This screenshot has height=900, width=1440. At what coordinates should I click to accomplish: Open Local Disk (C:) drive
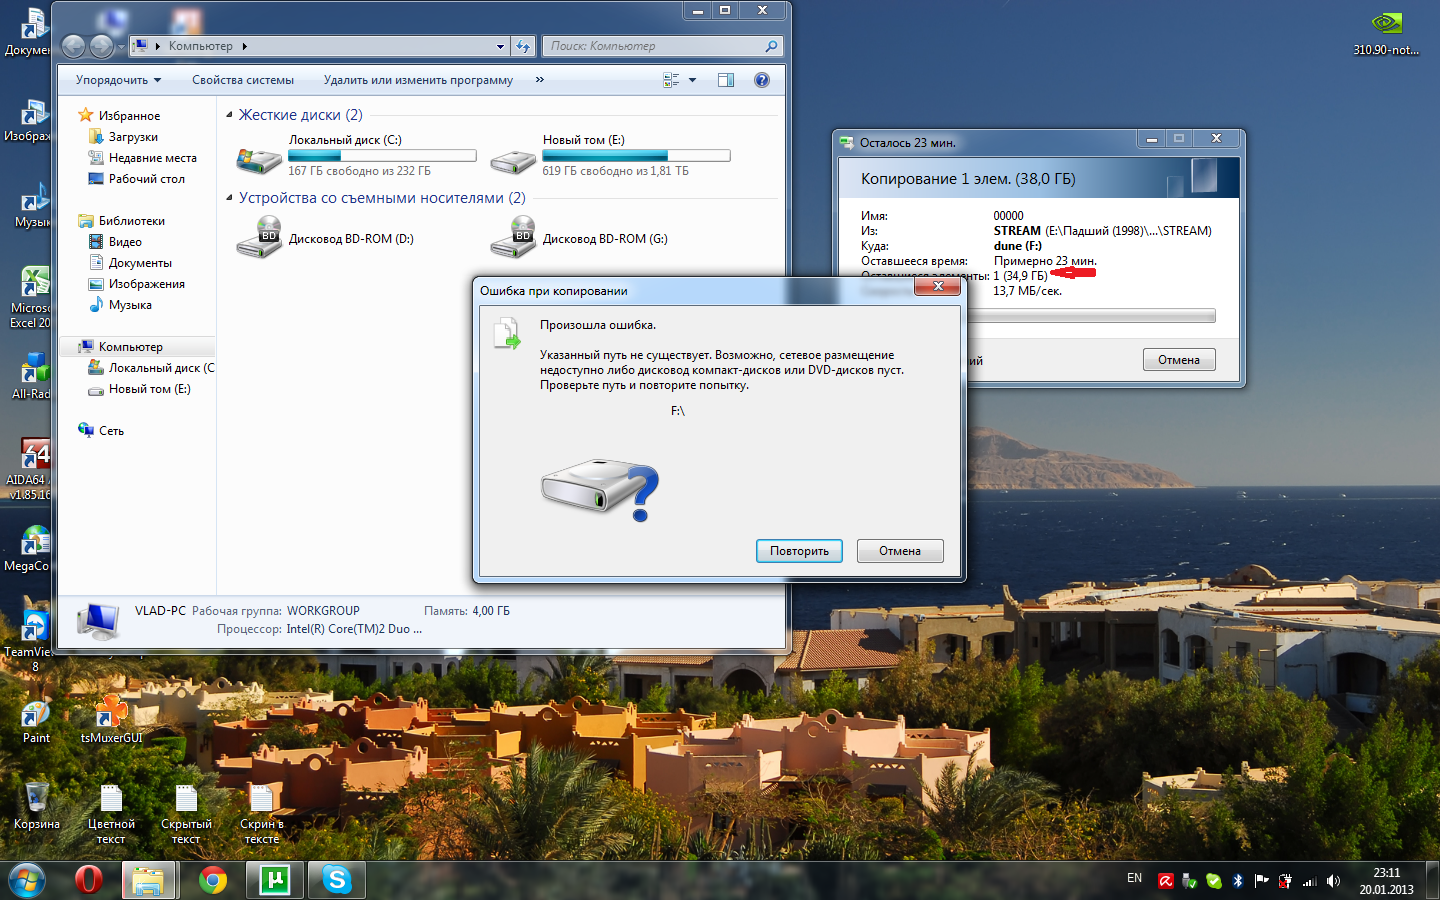pos(355,156)
